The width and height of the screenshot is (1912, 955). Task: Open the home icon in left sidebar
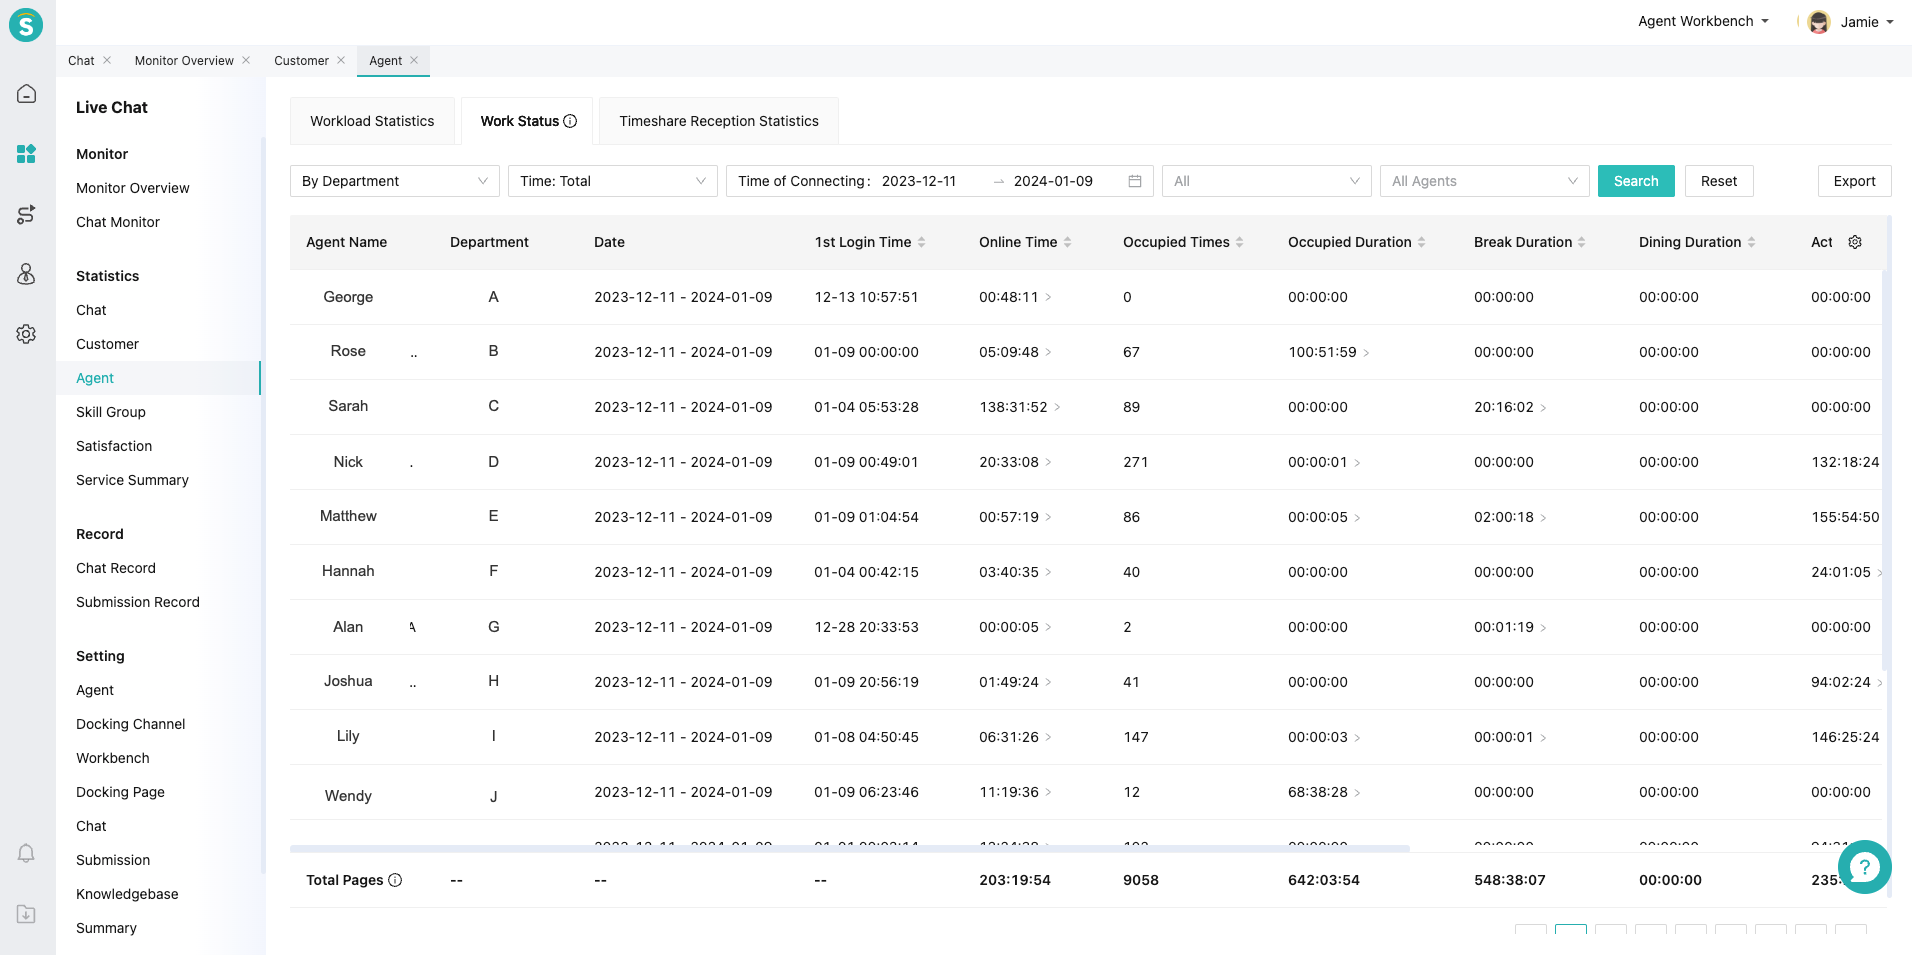click(27, 94)
